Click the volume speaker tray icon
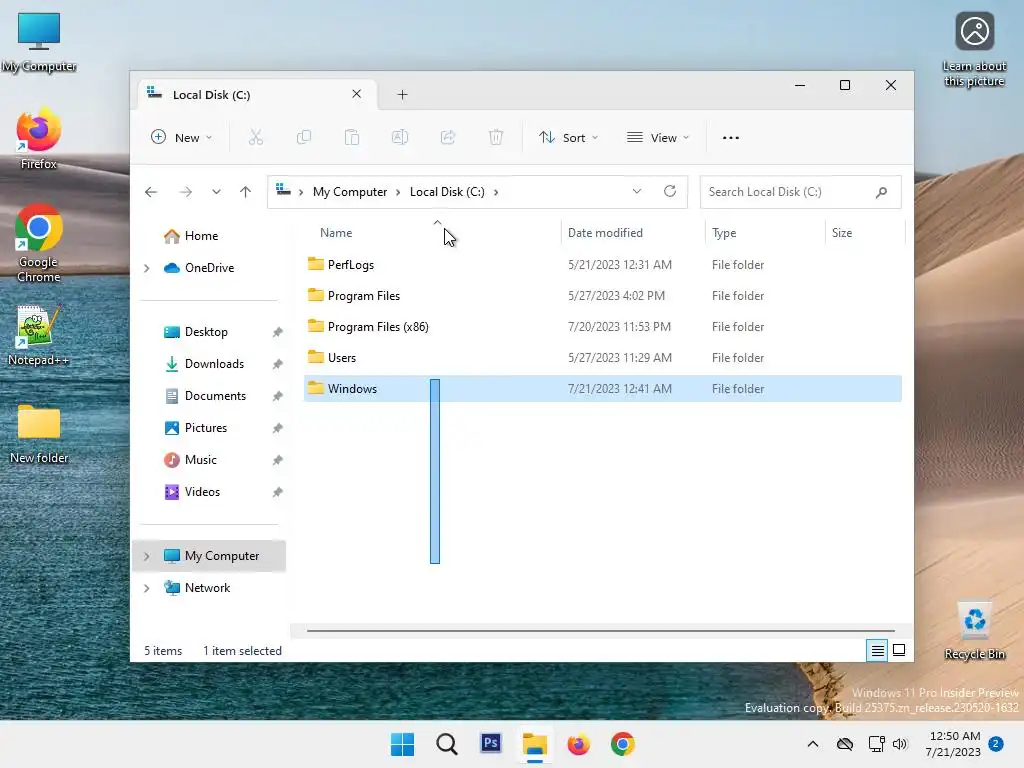Viewport: 1024px width, 768px height. (900, 744)
